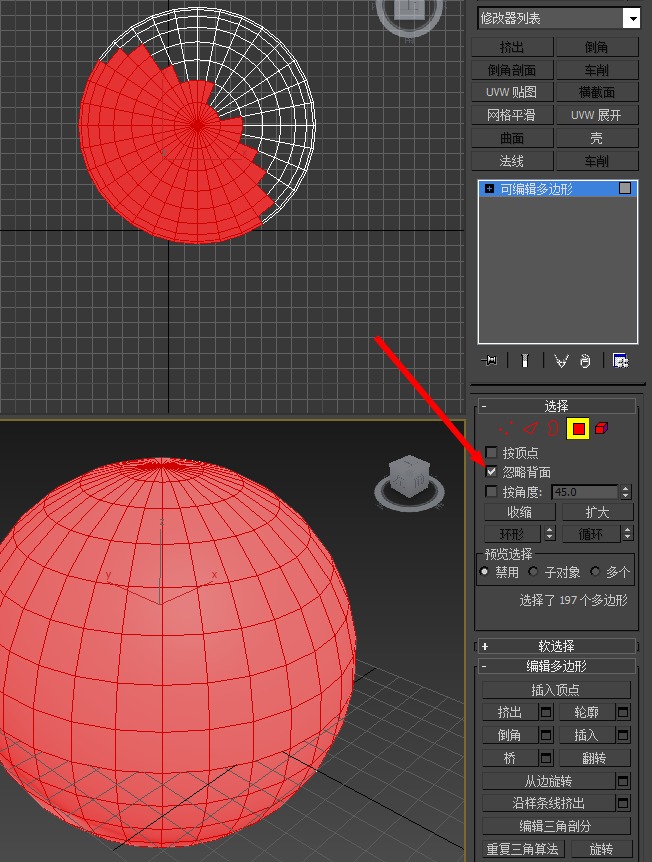The height and width of the screenshot is (862, 652).
Task: Click 编辑三角剖分 button
Action: (x=556, y=826)
